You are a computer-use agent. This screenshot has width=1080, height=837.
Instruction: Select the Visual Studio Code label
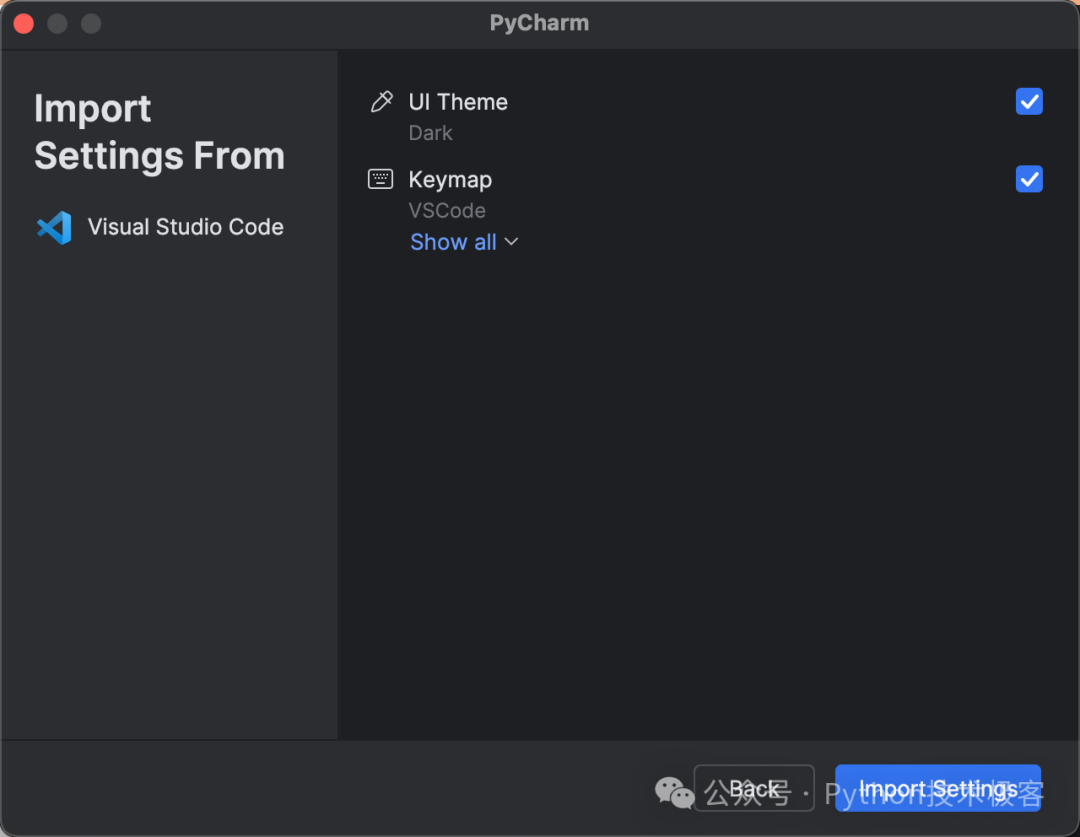tap(185, 227)
